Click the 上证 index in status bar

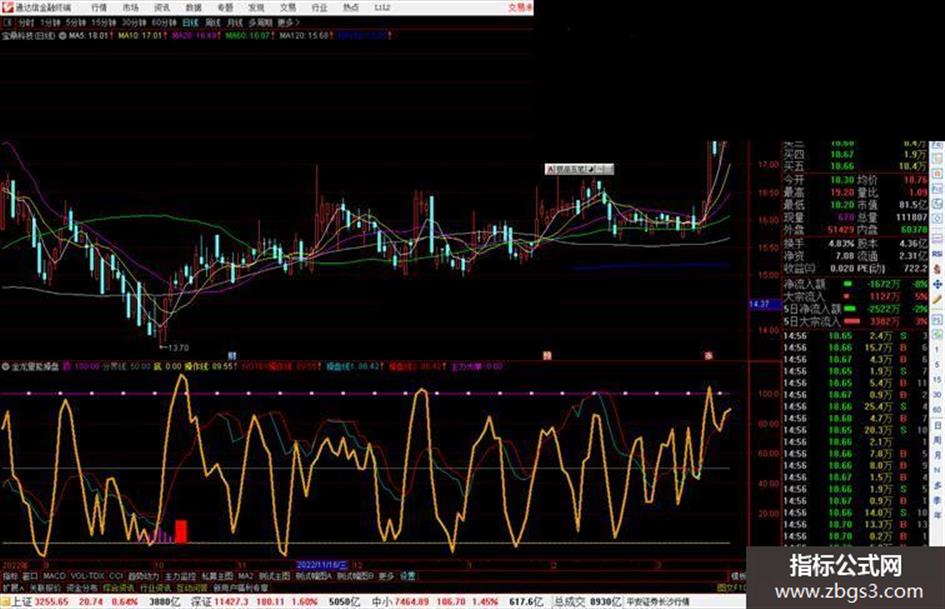tap(21, 602)
